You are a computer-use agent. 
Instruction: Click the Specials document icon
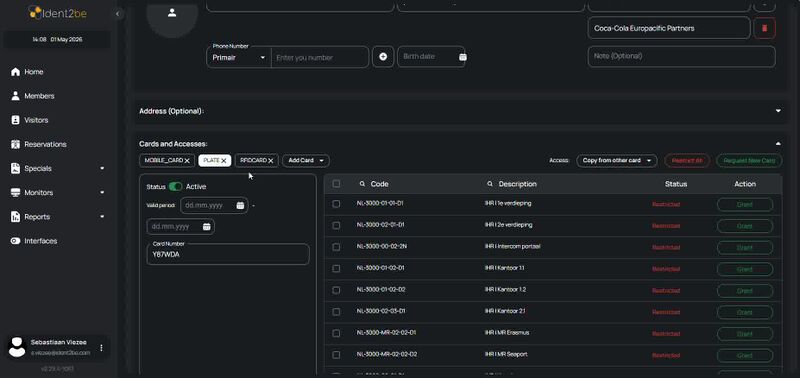(15, 168)
